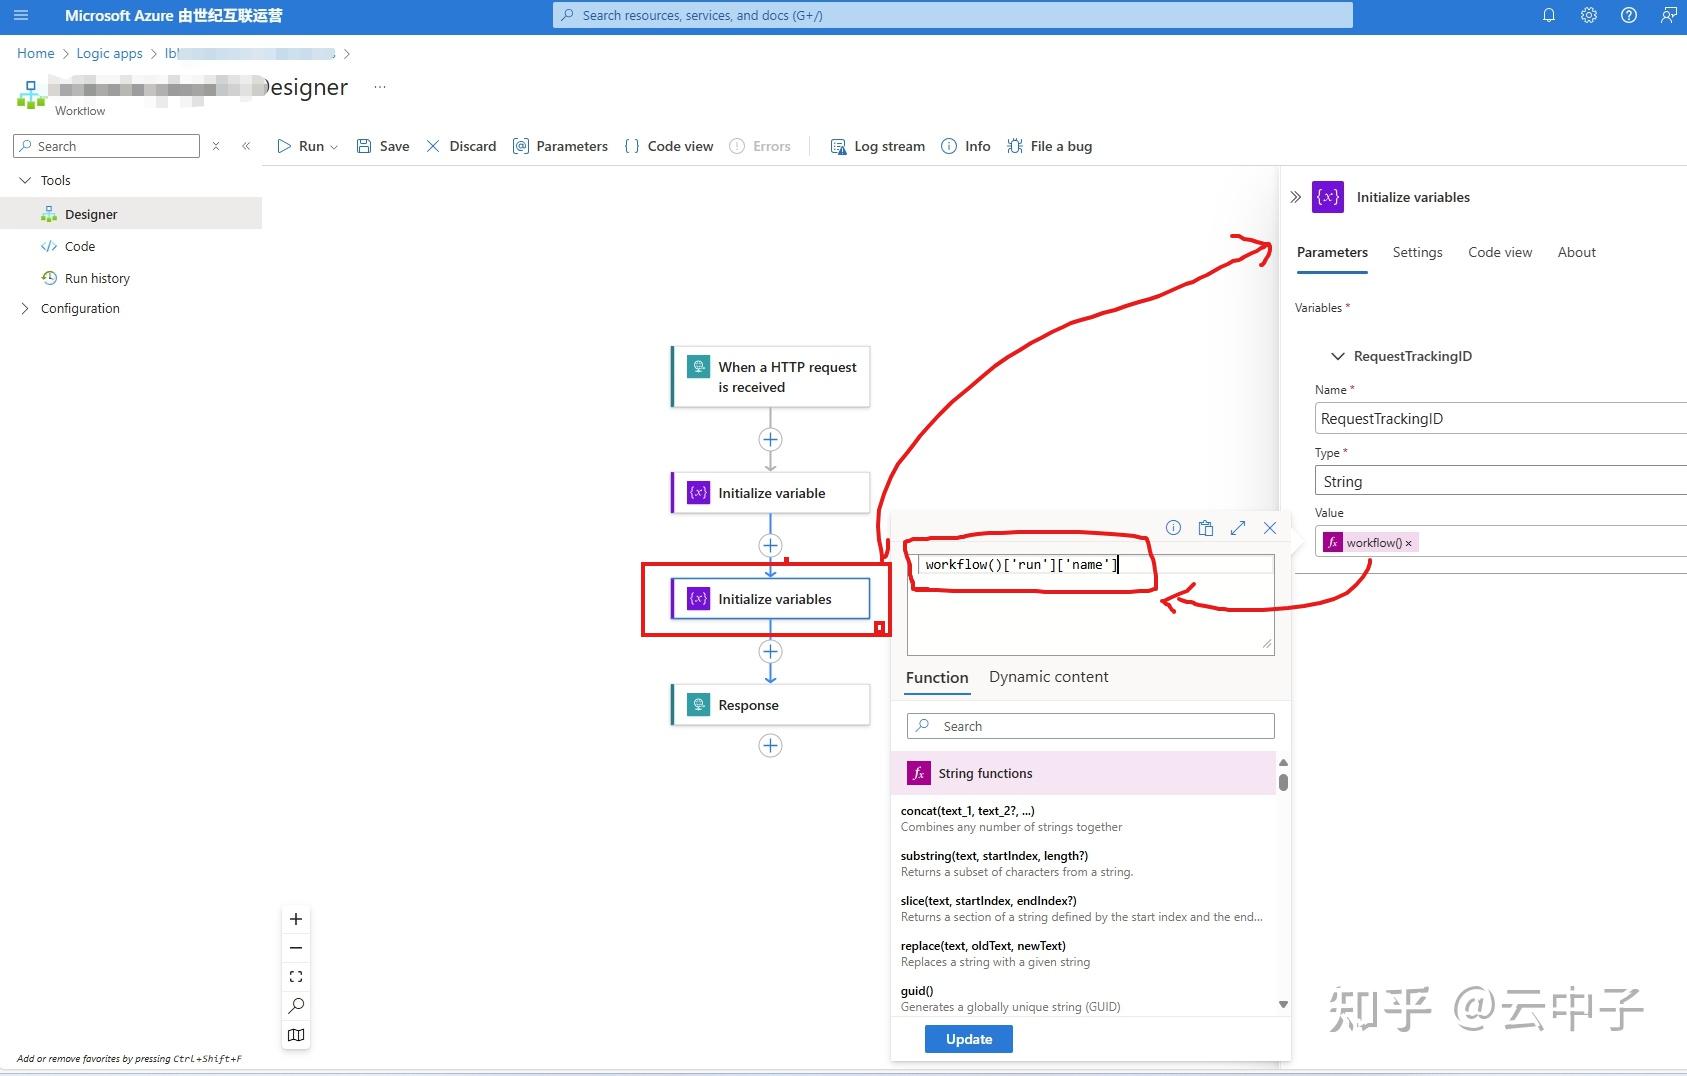
Task: Copy the expression to clipboard
Action: click(1205, 528)
